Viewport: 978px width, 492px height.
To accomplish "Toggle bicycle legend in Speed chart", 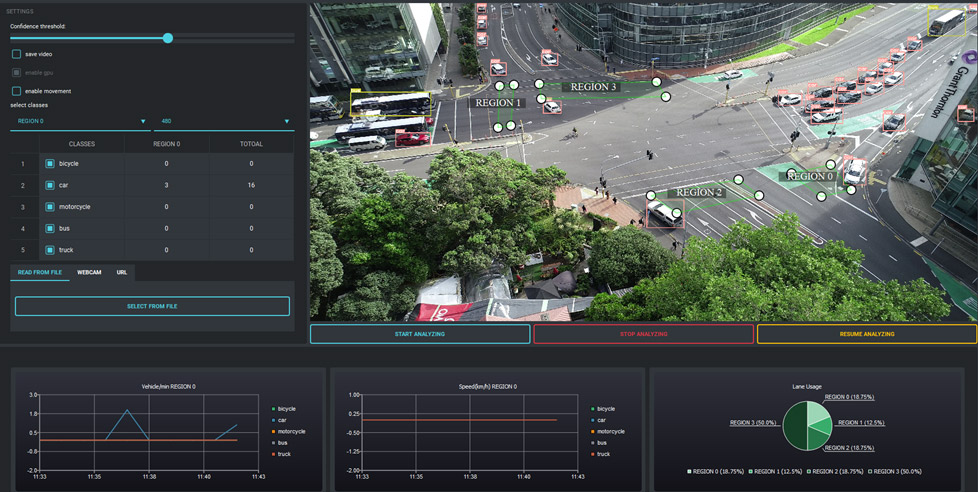I will pyautogui.click(x=603, y=409).
